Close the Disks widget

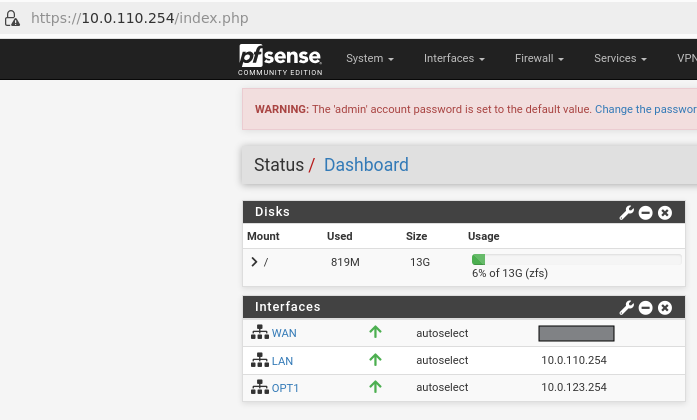click(664, 213)
